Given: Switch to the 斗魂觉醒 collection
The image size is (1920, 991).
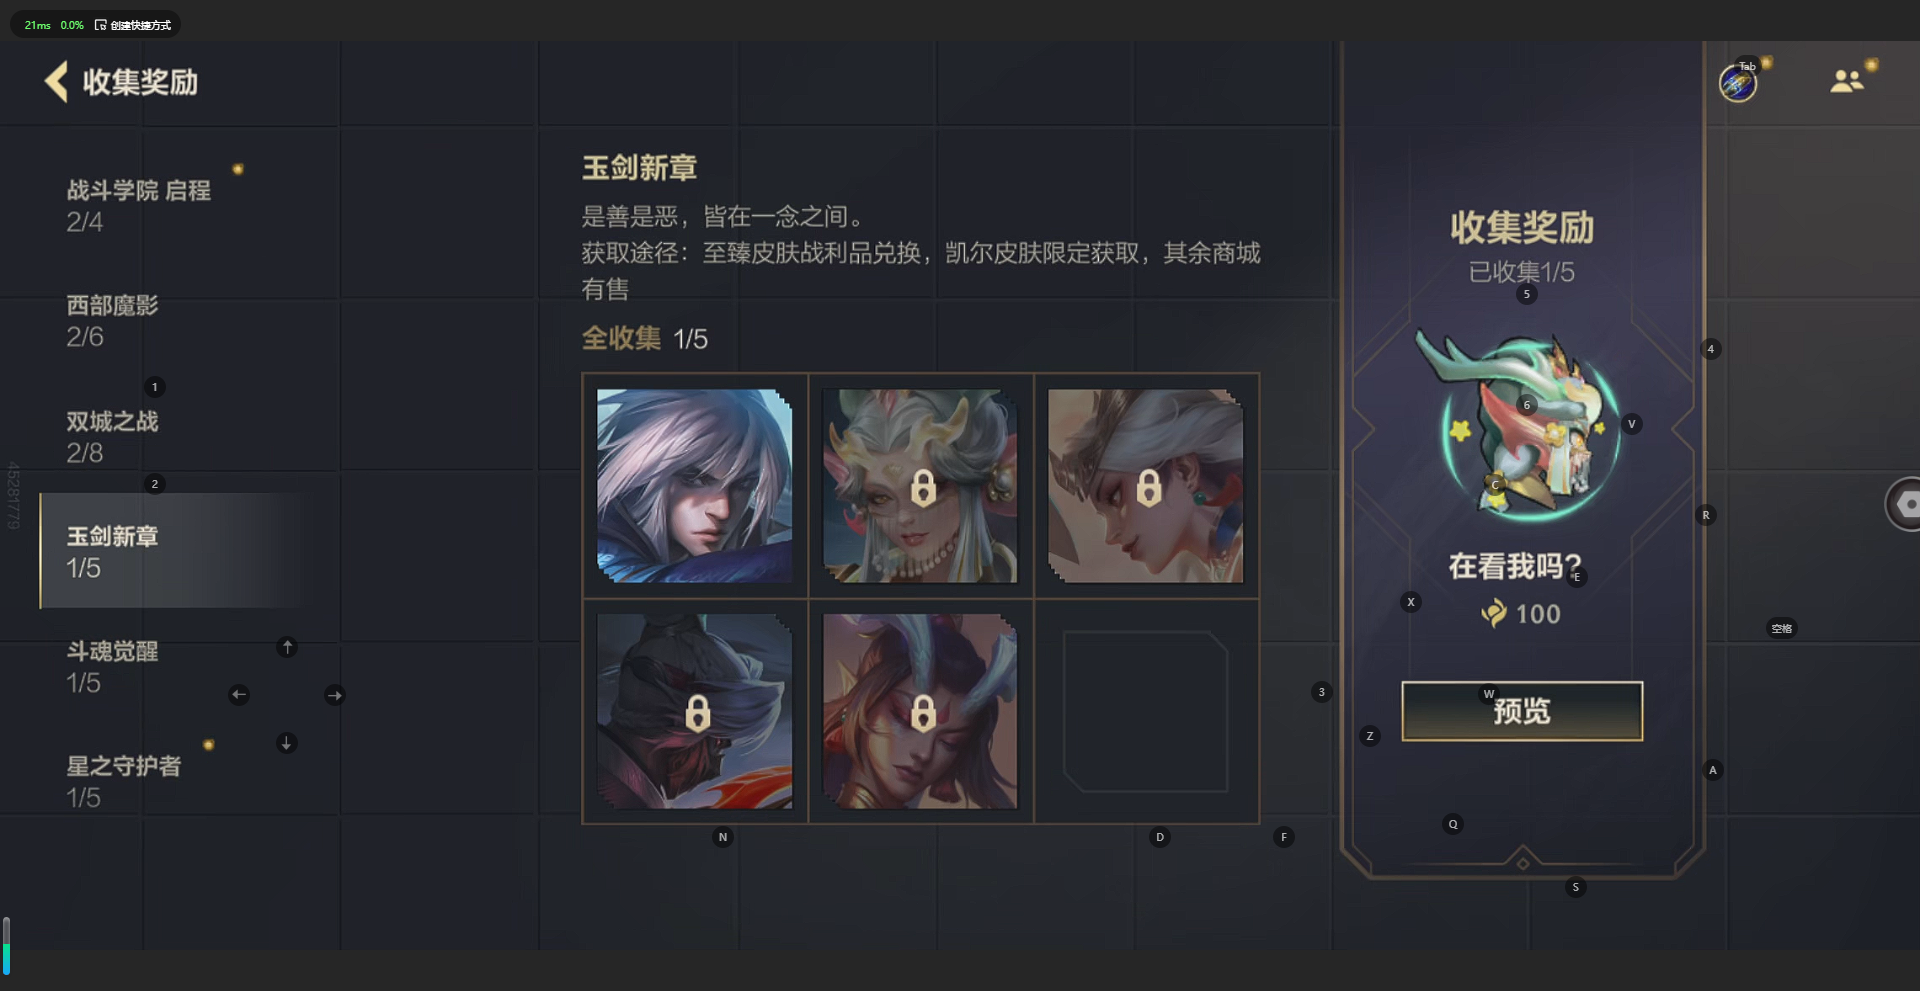Looking at the screenshot, I should point(113,666).
